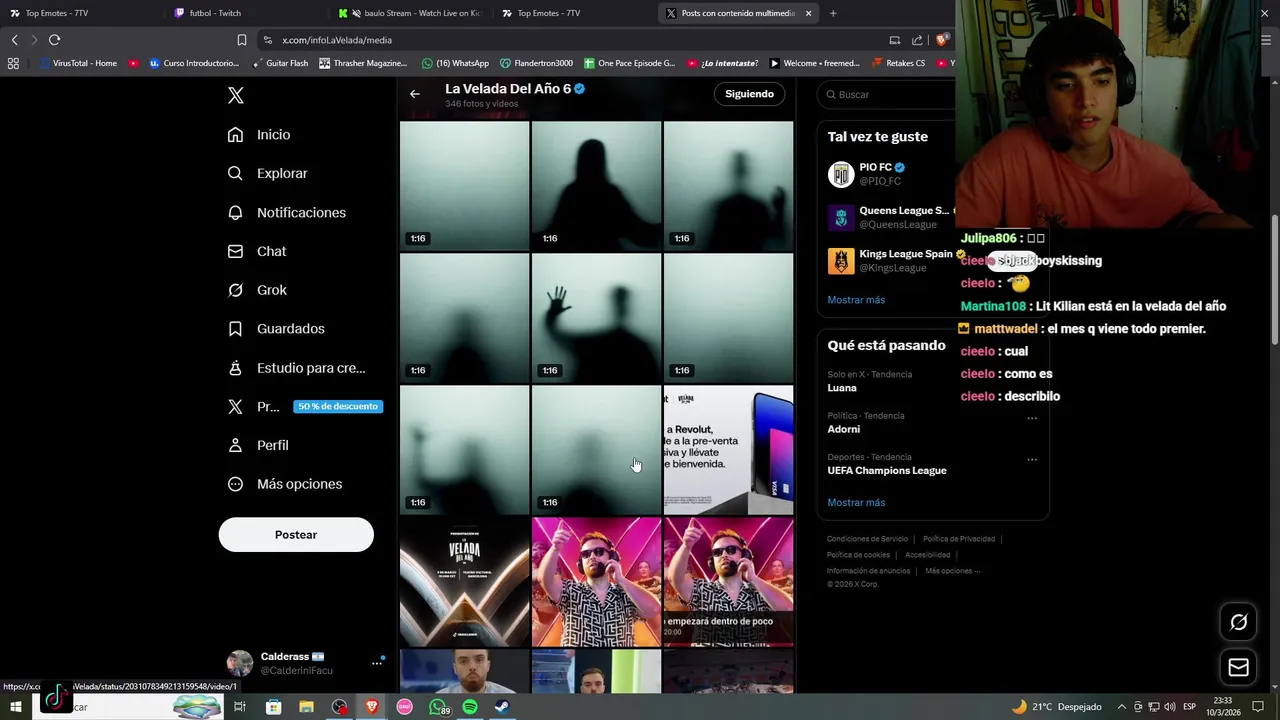Open the Adorni trend
The height and width of the screenshot is (720, 1280).
(843, 429)
